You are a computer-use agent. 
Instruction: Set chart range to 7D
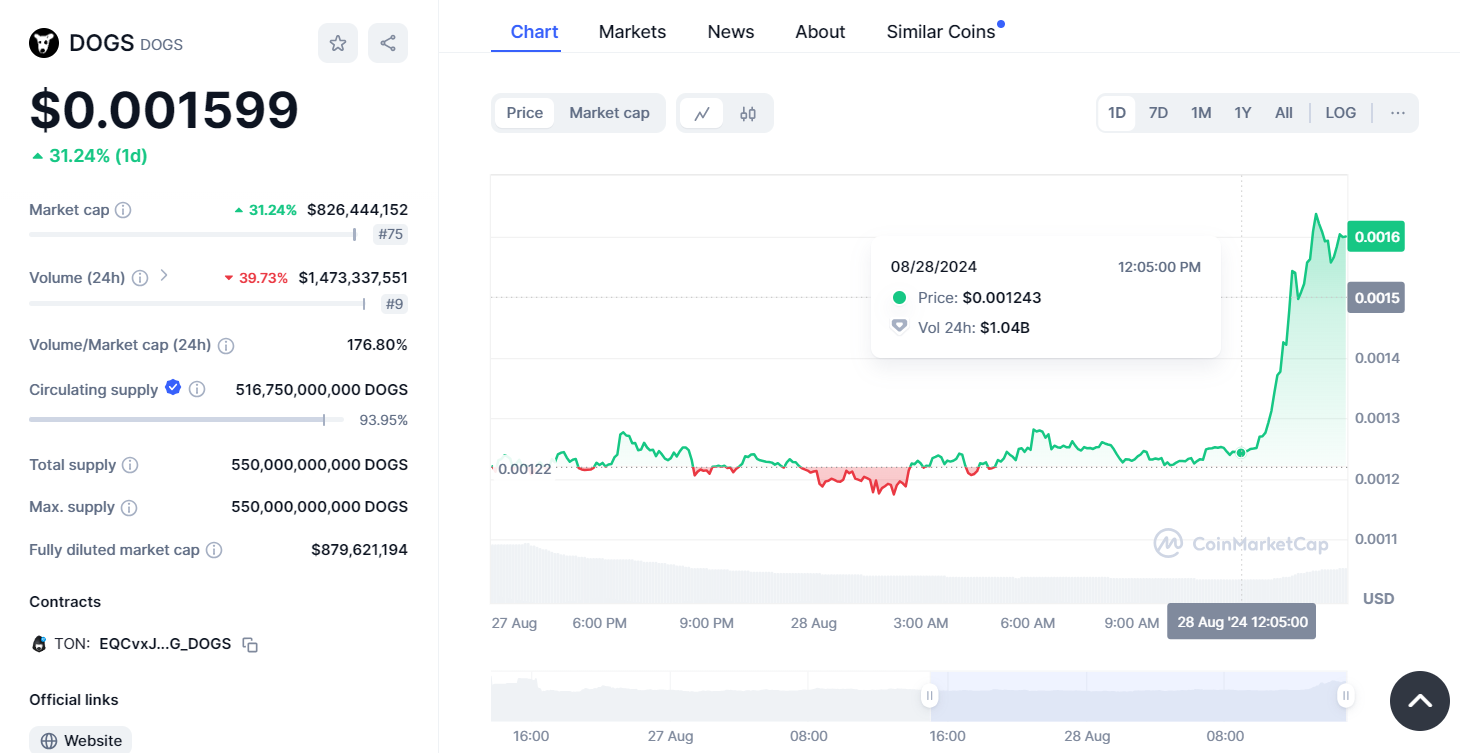point(1158,113)
